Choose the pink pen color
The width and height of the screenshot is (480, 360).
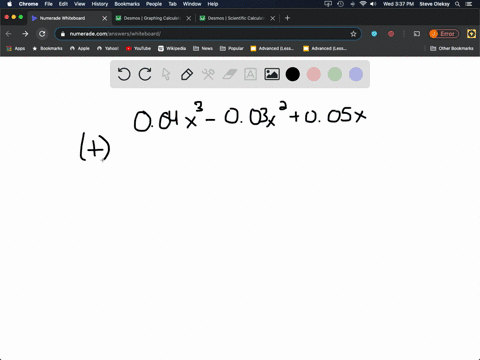(x=314, y=74)
